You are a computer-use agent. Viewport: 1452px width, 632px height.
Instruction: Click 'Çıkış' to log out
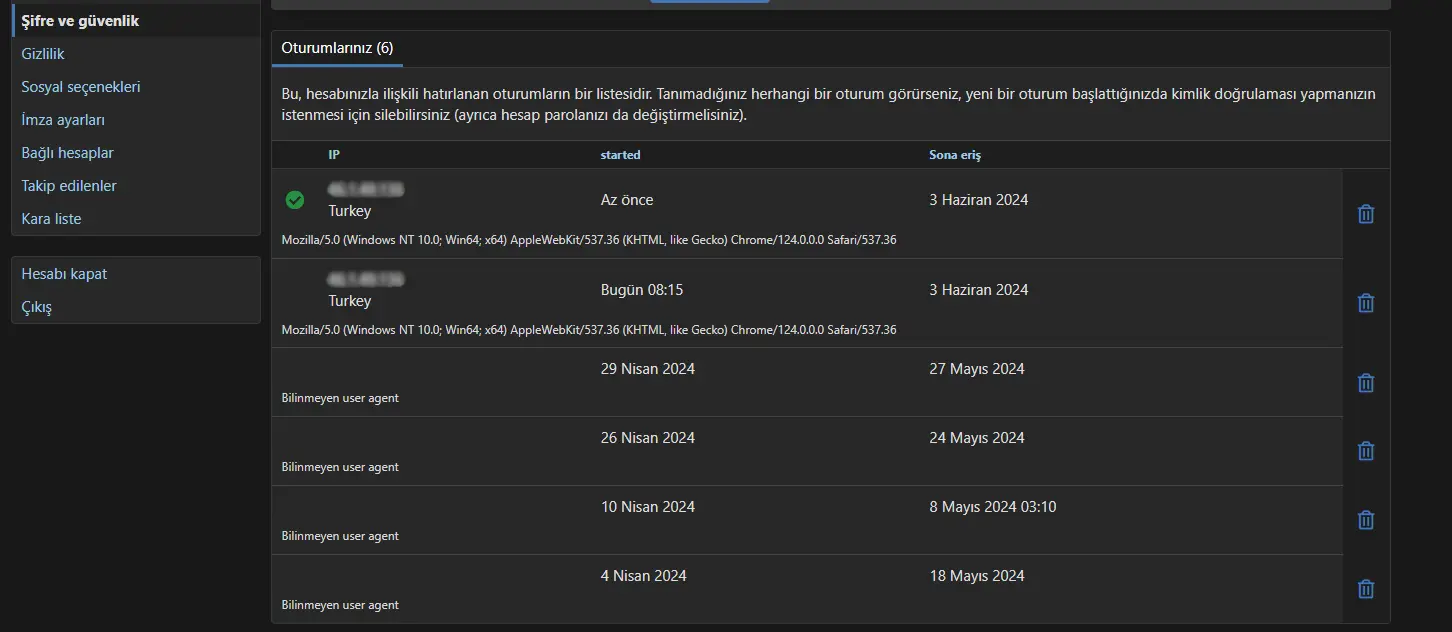tap(36, 307)
